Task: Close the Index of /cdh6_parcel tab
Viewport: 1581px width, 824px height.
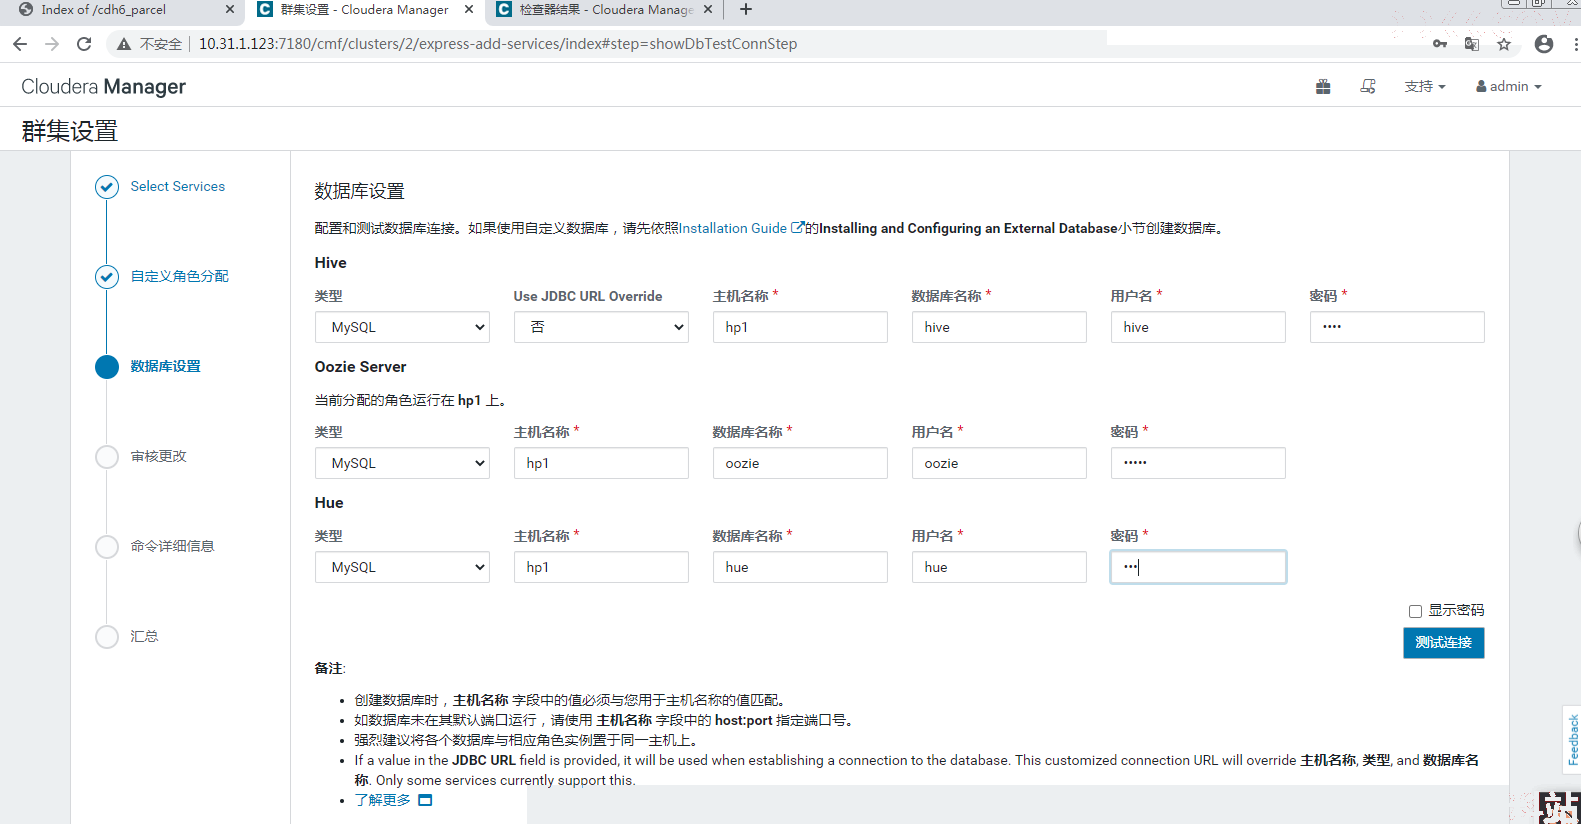Action: (x=230, y=9)
